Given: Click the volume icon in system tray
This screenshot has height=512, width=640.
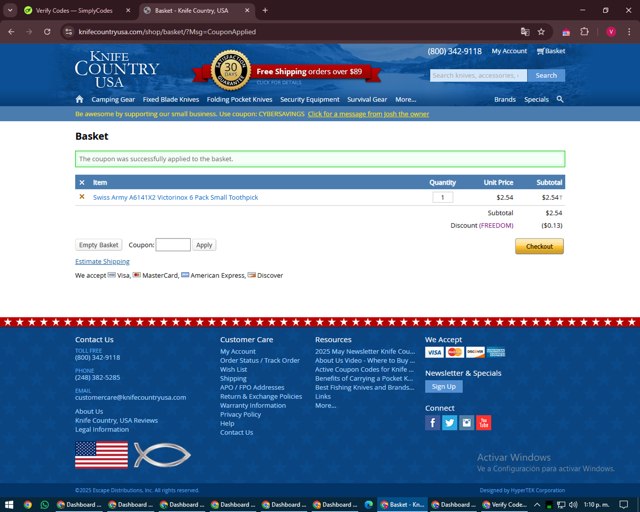Looking at the screenshot, I should click(573, 505).
